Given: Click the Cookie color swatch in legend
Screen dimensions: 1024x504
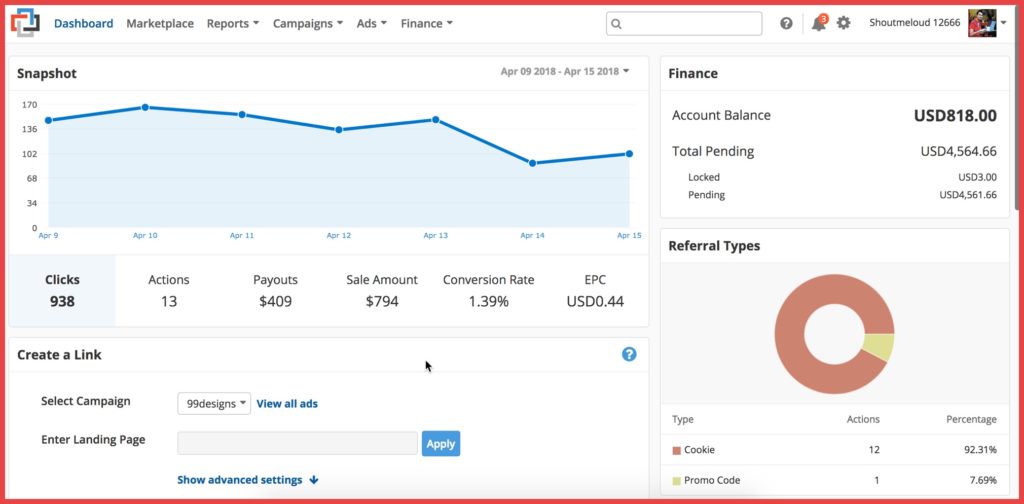Looking at the screenshot, I should (x=677, y=450).
